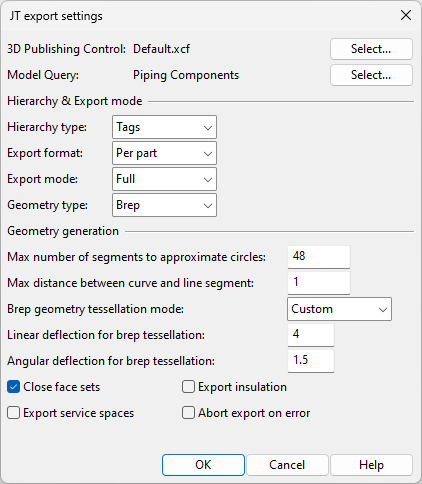Open the Export mode dropdown
This screenshot has width=422, height=484.
(164, 179)
